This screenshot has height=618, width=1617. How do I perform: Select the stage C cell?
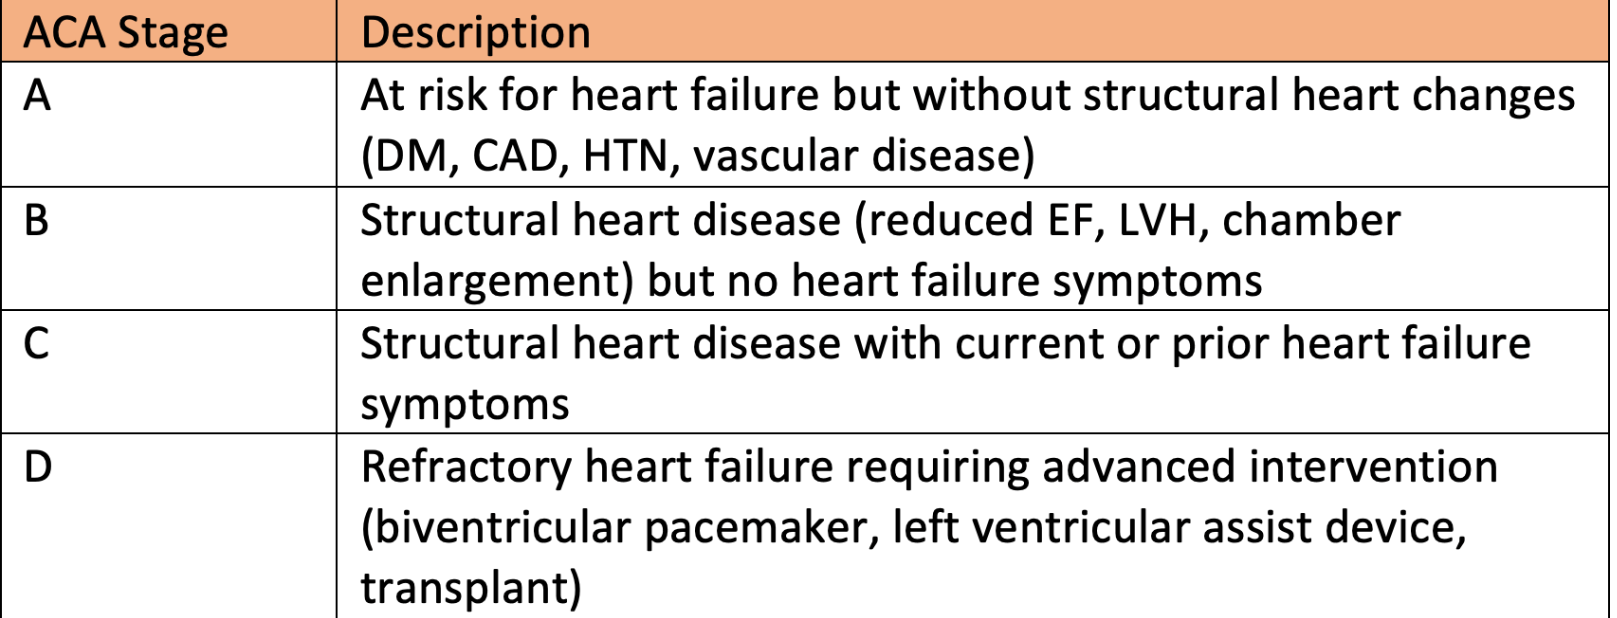tap(168, 372)
